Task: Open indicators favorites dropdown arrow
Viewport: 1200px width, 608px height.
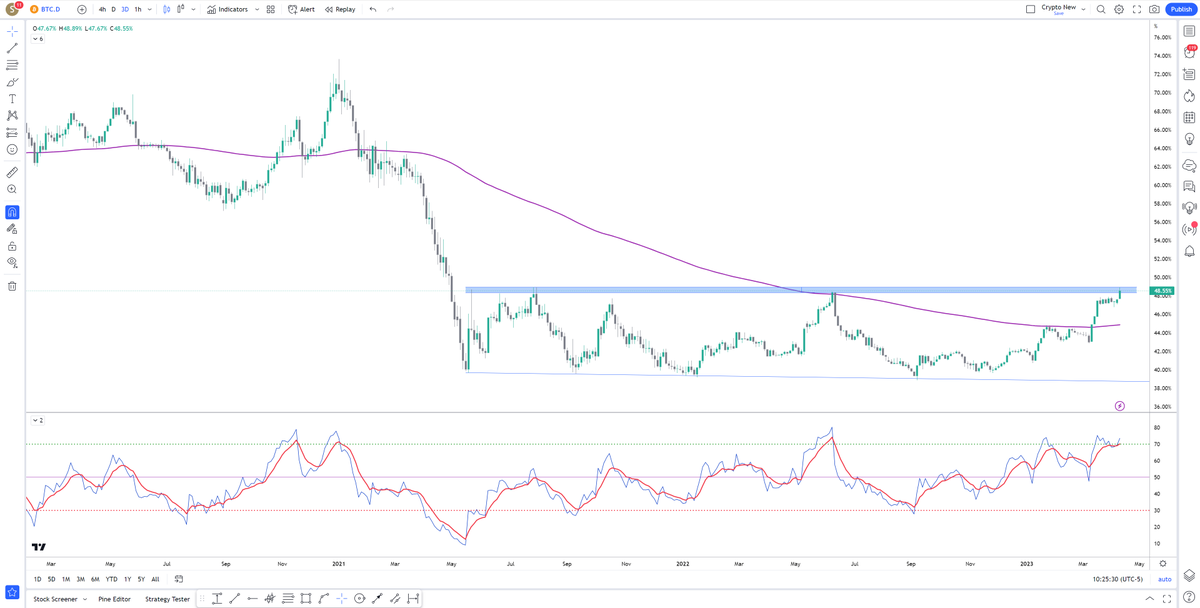Action: point(255,9)
